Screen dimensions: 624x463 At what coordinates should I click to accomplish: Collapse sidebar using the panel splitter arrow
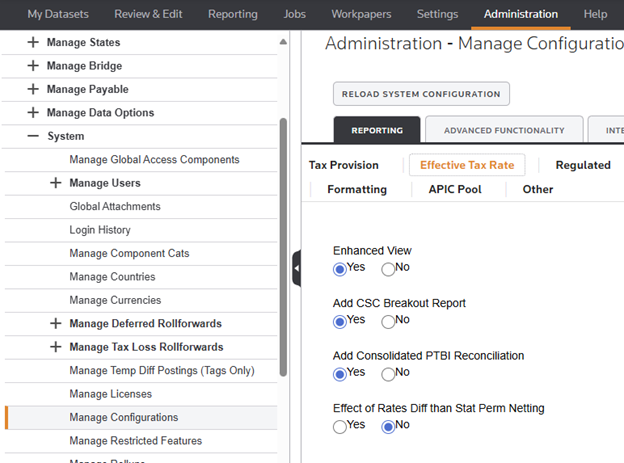[296, 269]
